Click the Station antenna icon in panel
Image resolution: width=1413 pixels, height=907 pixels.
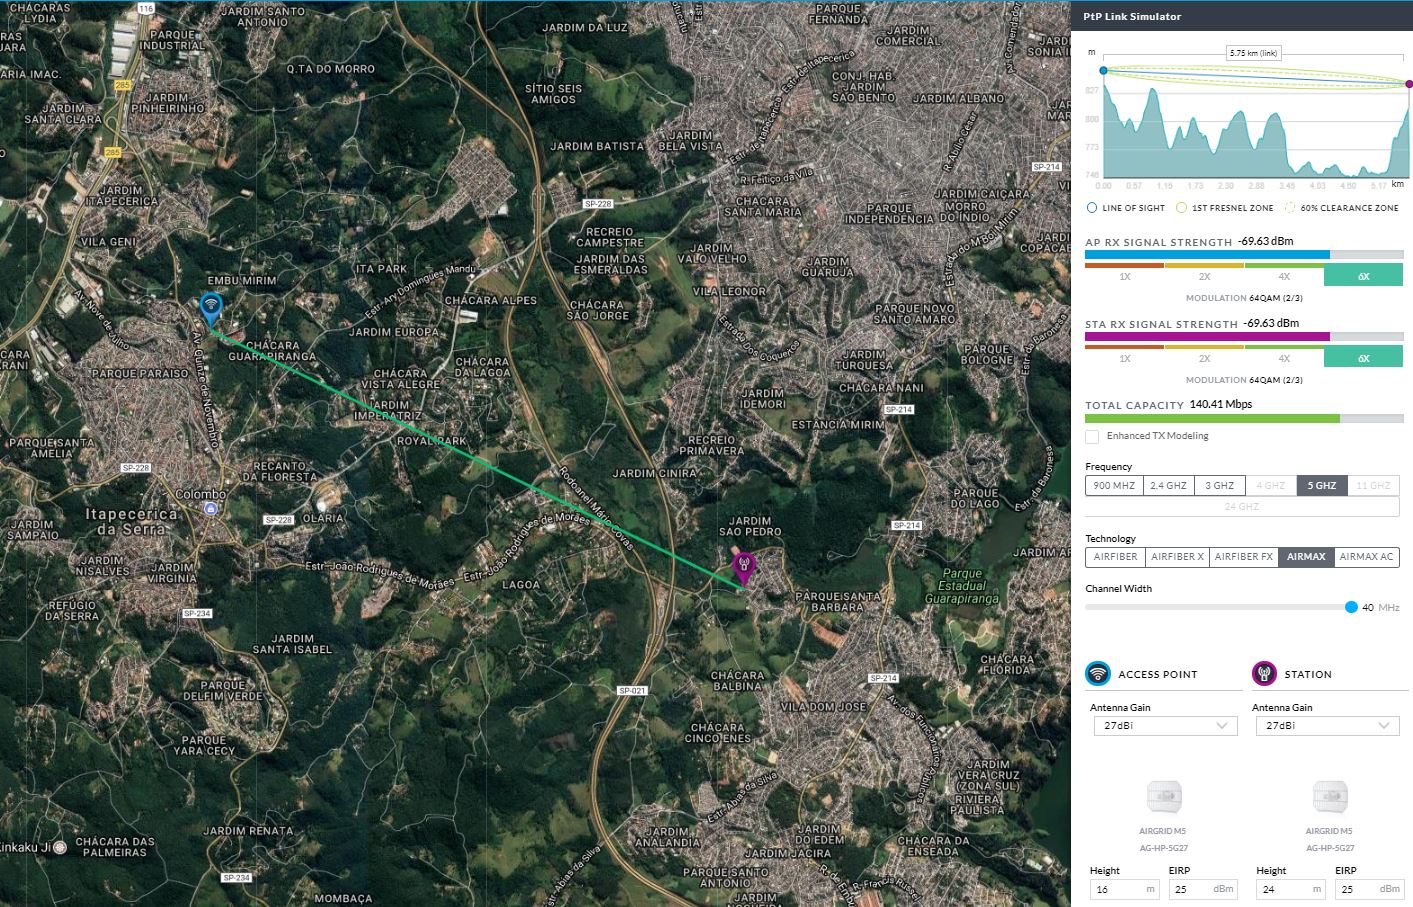(x=1264, y=673)
